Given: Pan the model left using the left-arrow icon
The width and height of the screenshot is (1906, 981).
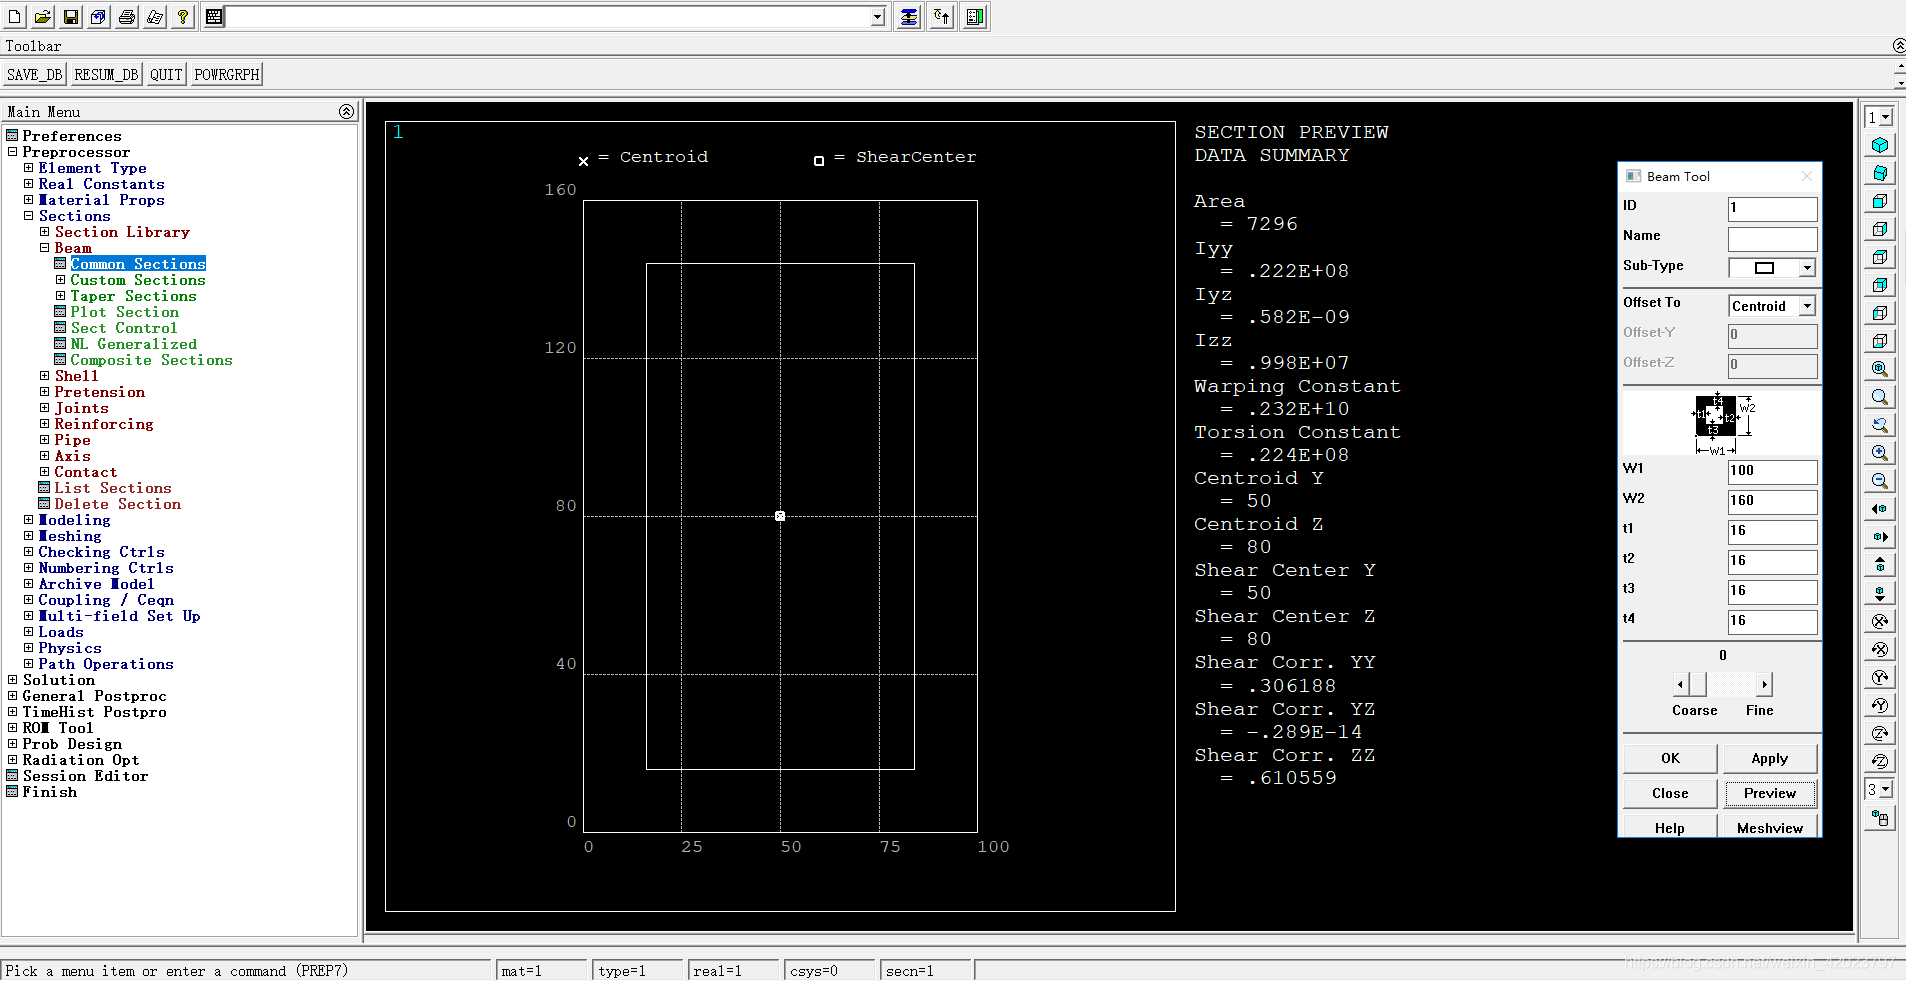Looking at the screenshot, I should [1880, 509].
